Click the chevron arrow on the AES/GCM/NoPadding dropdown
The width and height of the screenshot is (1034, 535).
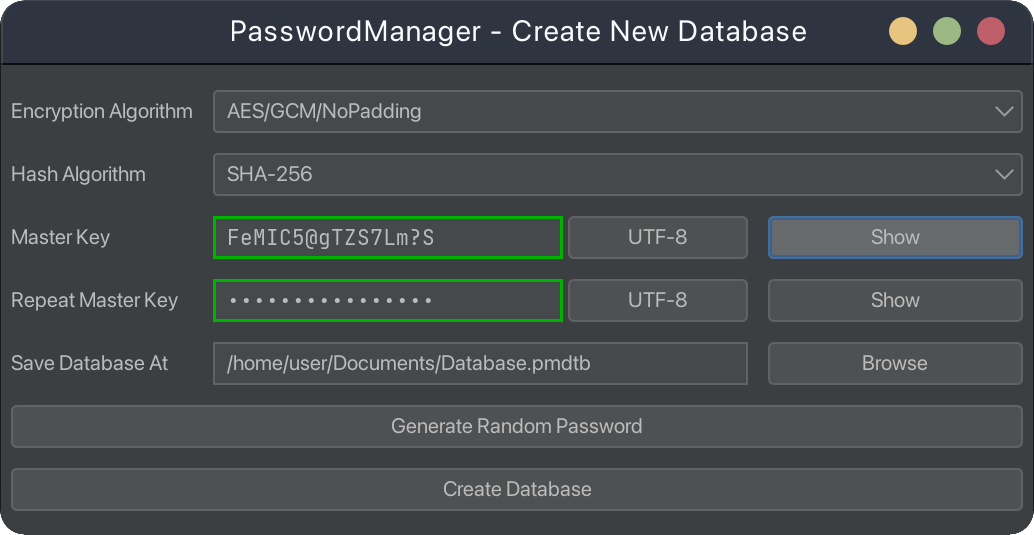(1005, 111)
